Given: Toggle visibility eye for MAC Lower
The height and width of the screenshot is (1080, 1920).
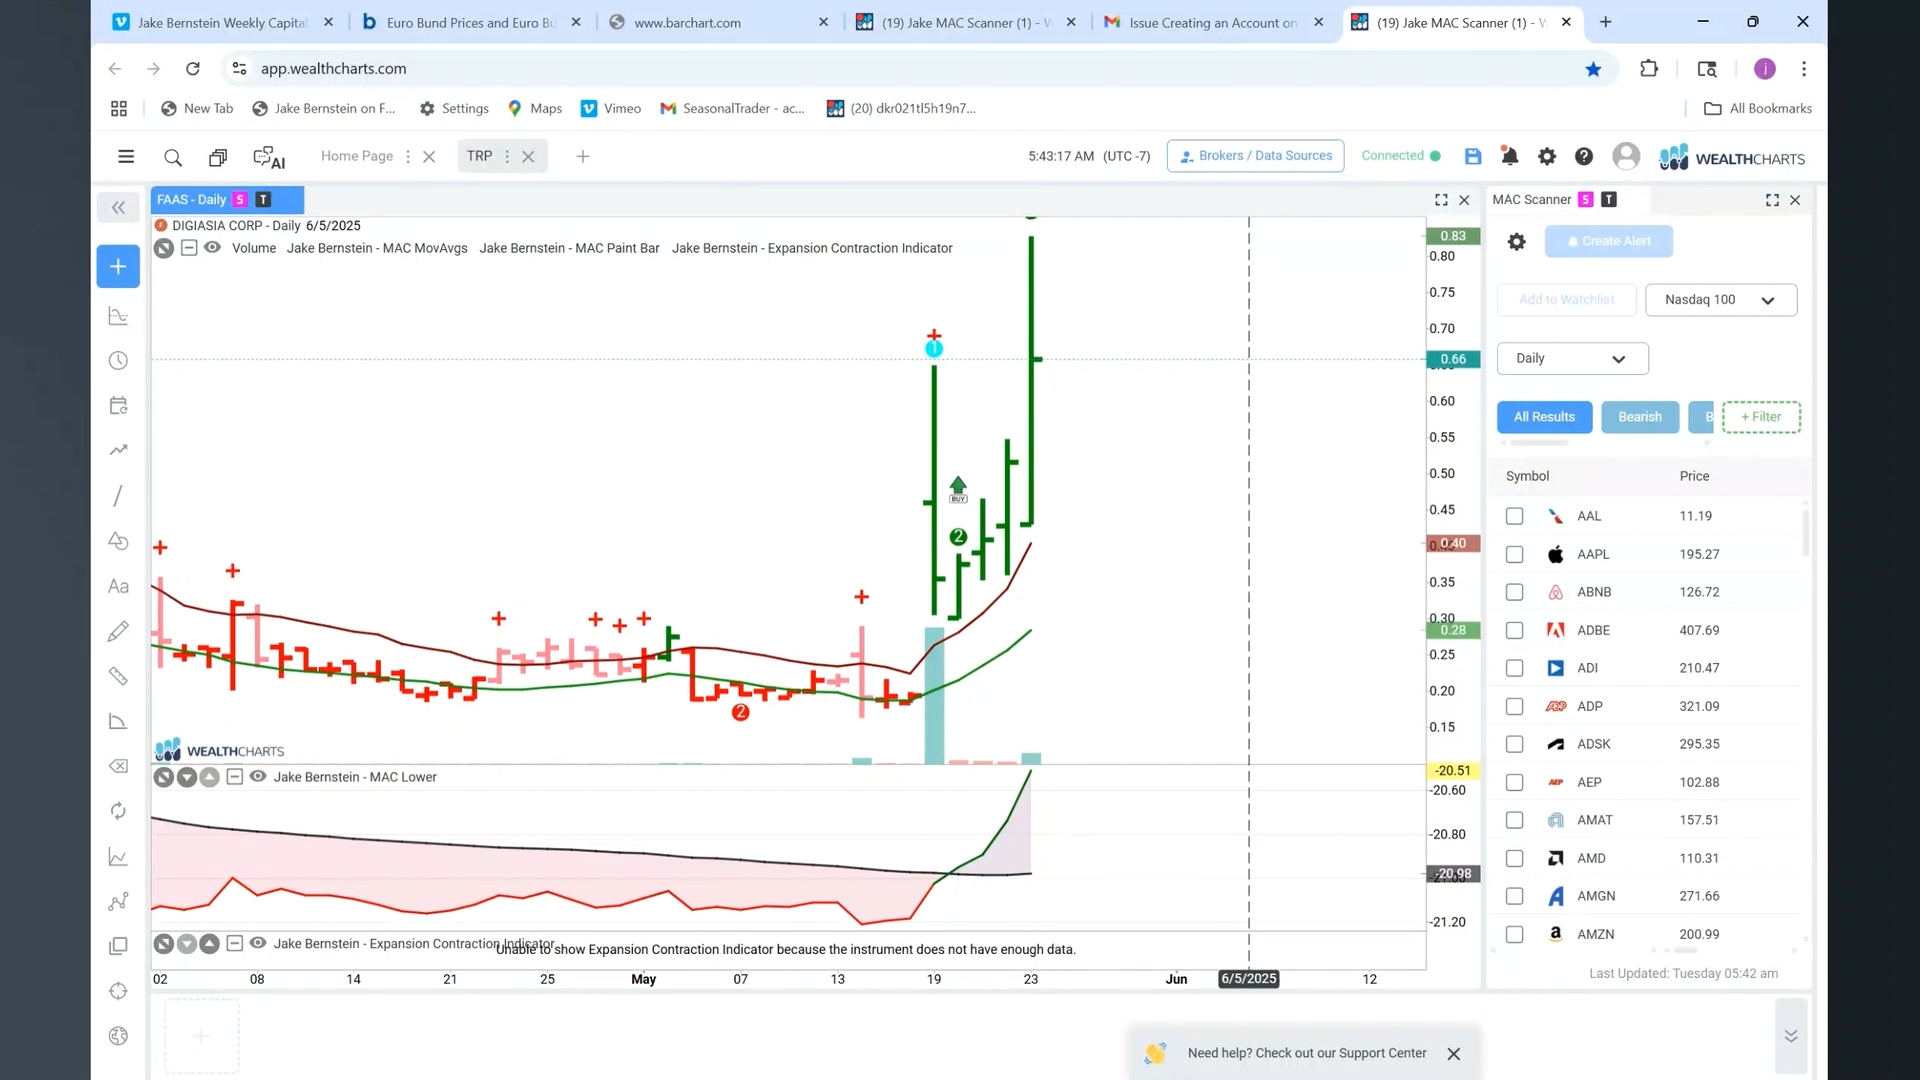Looking at the screenshot, I should click(x=258, y=776).
